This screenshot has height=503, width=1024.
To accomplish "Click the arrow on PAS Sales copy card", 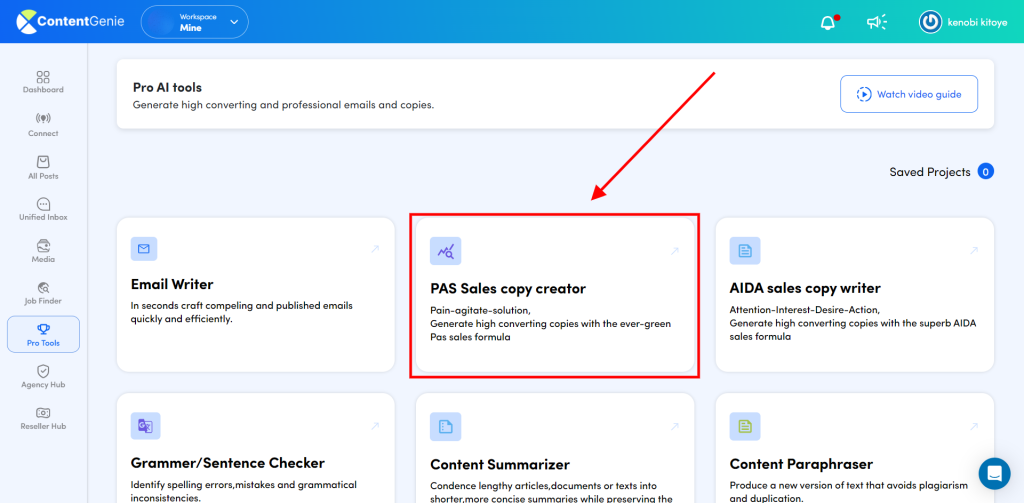I will point(675,251).
